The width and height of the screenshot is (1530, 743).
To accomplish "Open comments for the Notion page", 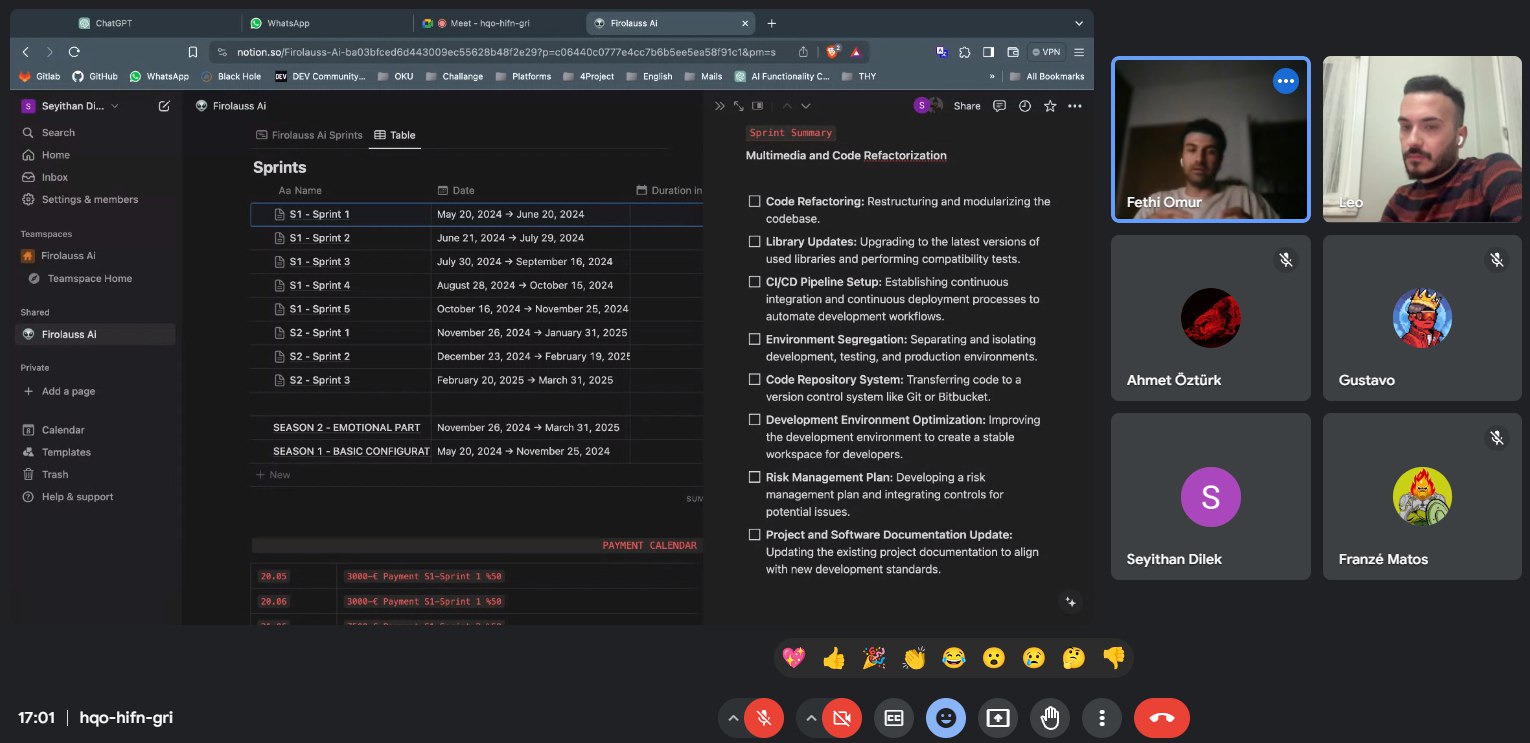I will coord(999,106).
